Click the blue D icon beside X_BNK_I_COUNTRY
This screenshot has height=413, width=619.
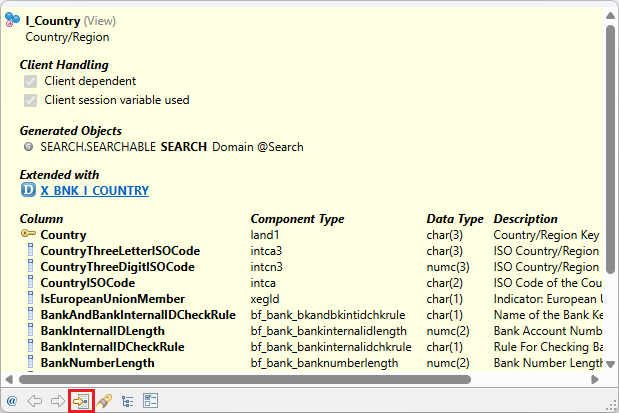point(28,190)
